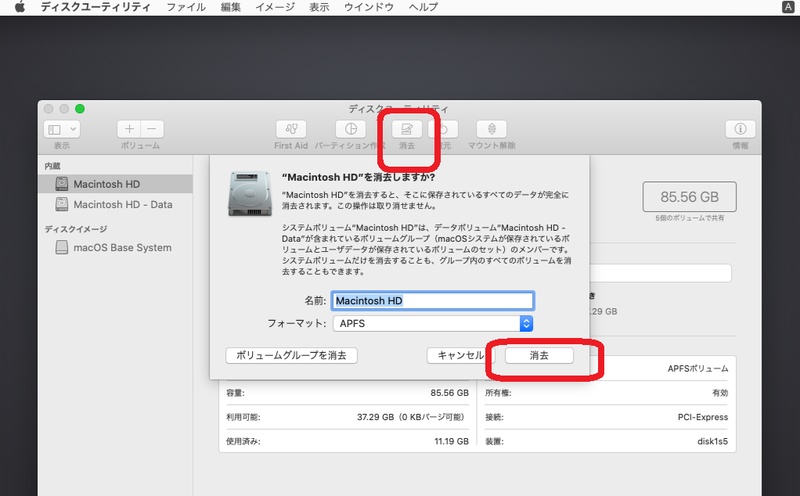Click the 利用可能 37.29 GB value
This screenshot has height=496, width=800.
pos(411,417)
